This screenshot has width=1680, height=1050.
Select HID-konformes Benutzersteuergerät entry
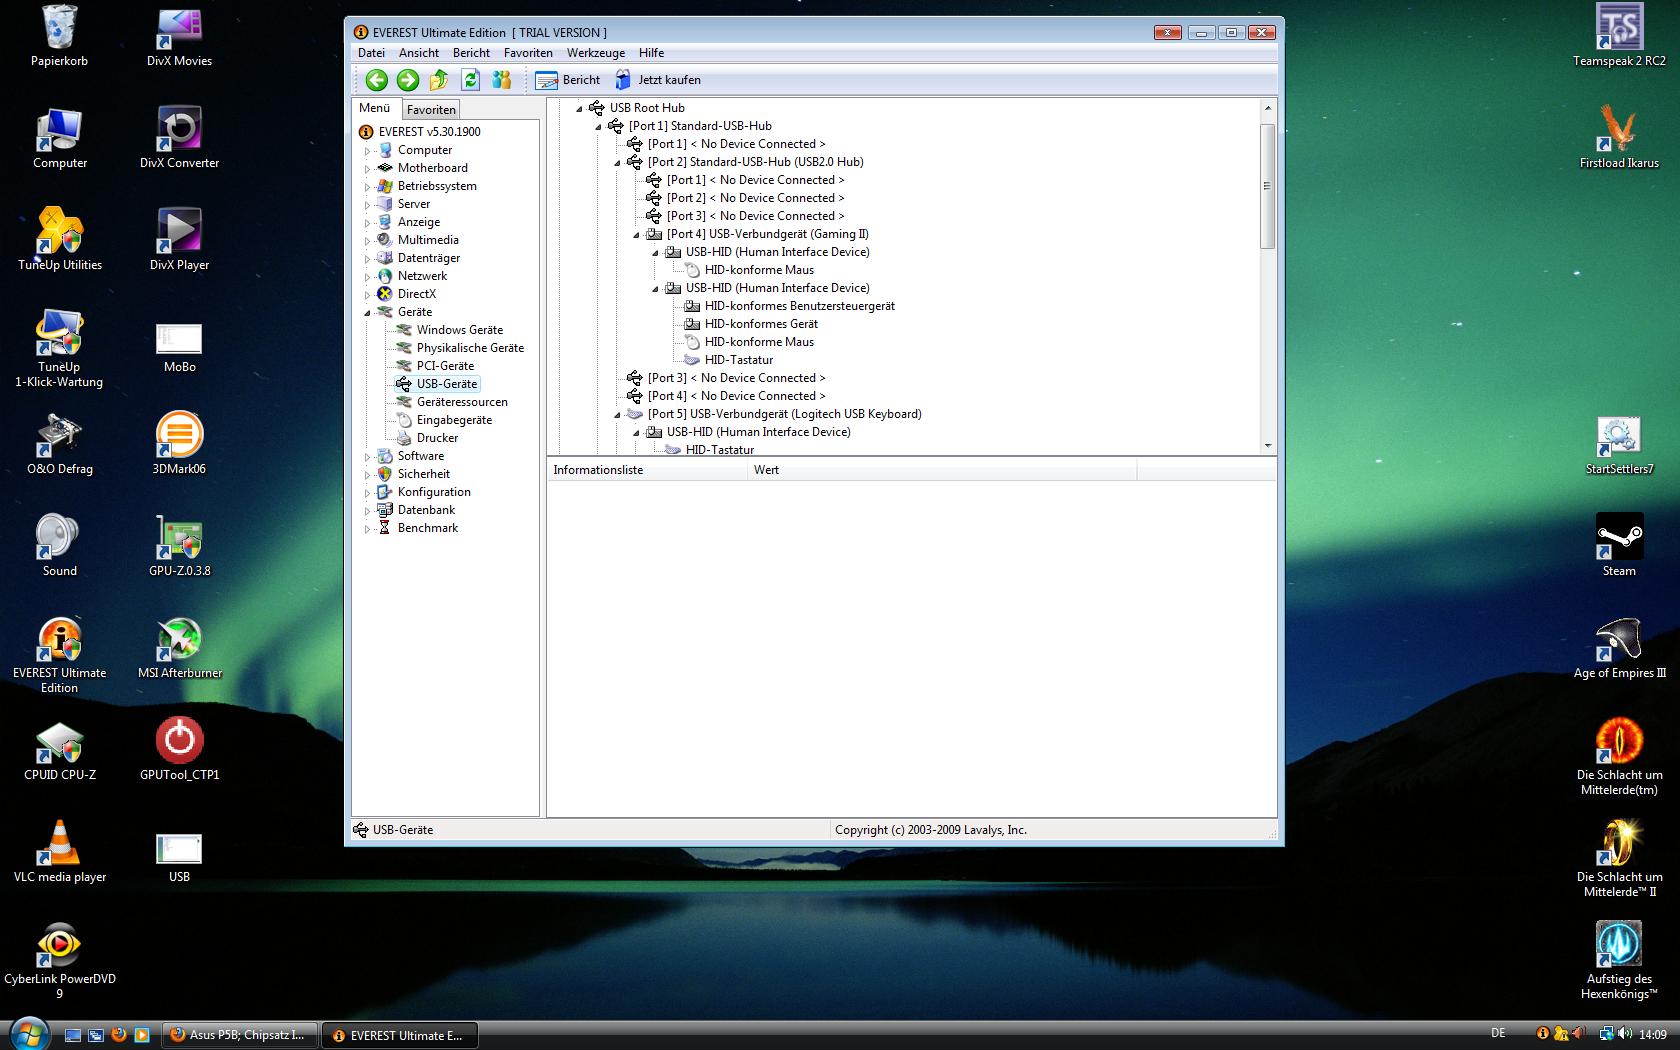[x=799, y=306]
